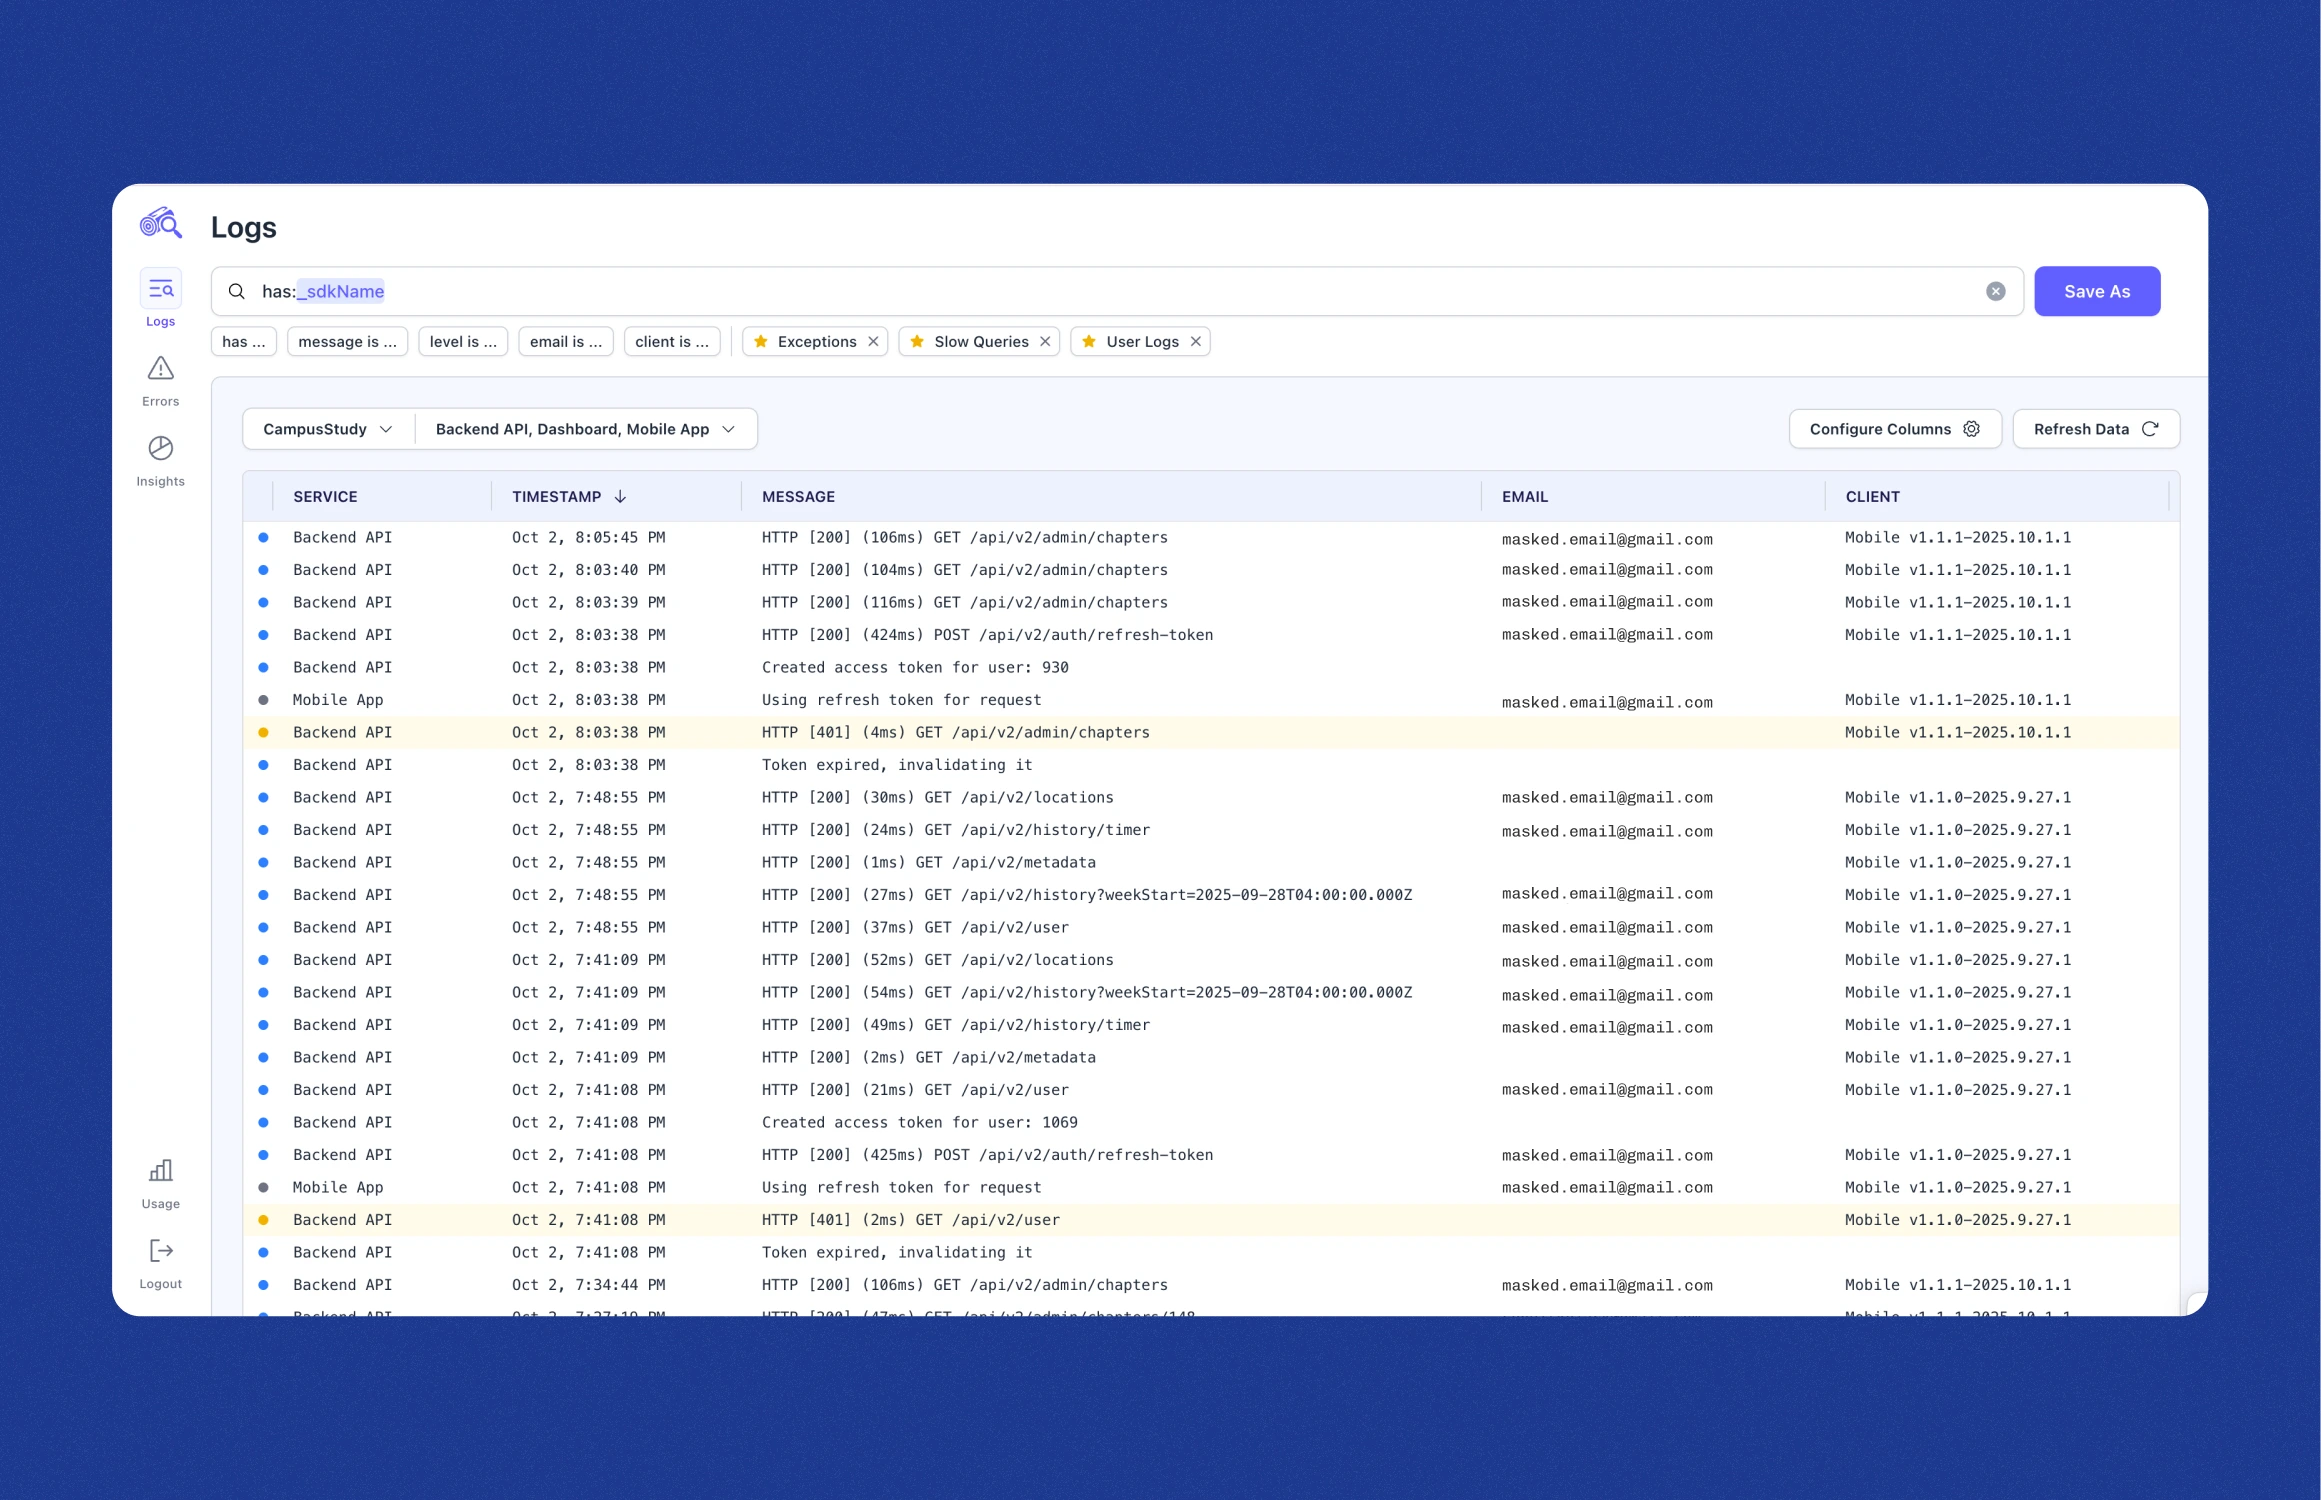
Task: Open the 'level is ...' filter chip
Action: 462,342
